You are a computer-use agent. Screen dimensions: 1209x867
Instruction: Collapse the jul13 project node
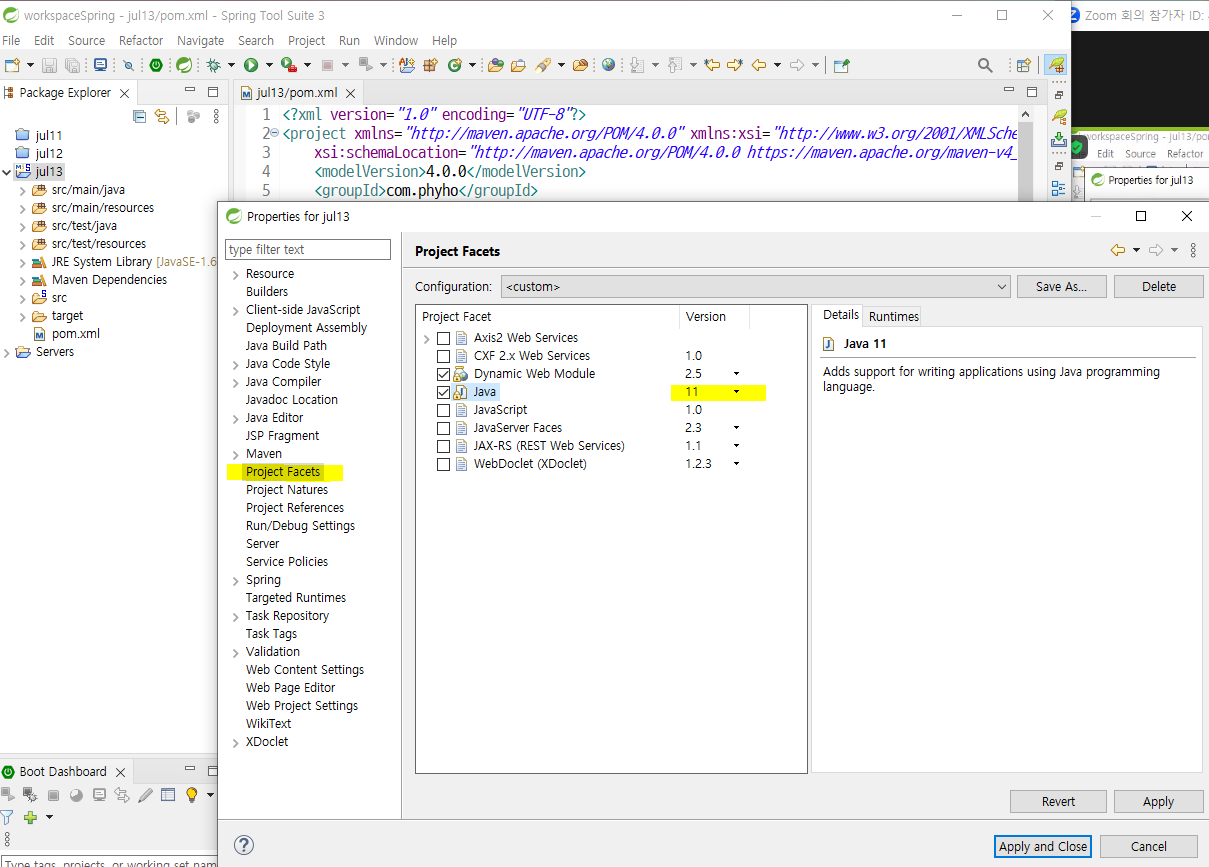(x=7, y=172)
